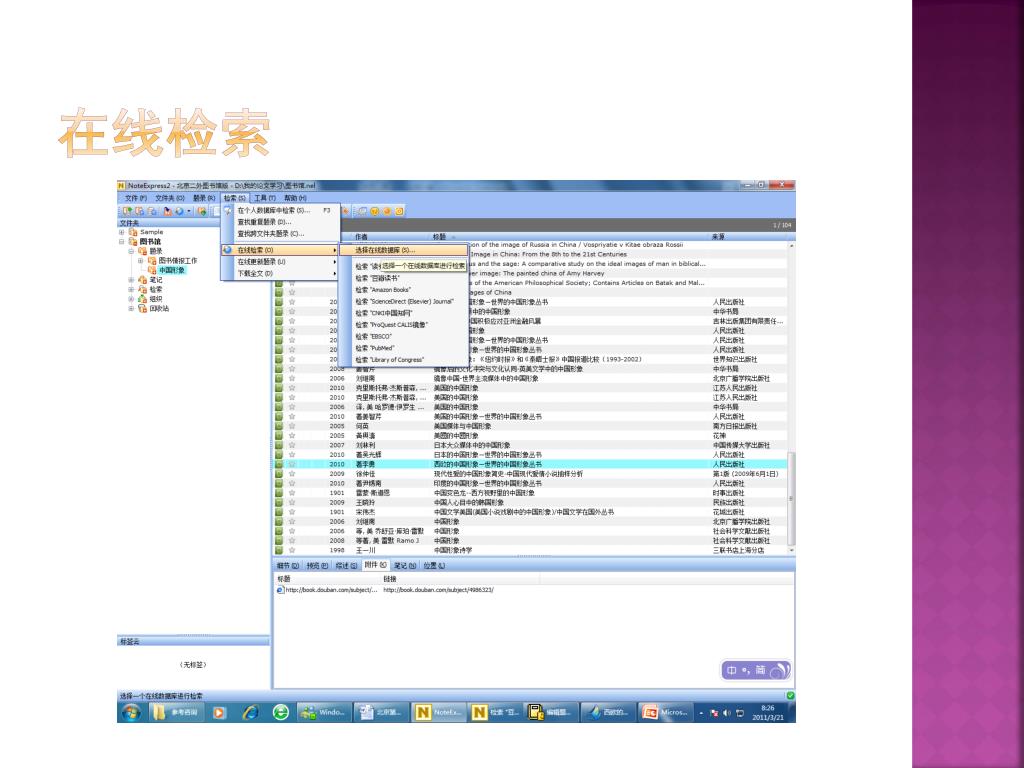Image resolution: width=1024 pixels, height=768 pixels.
Task: Search 'CNKI中国知网' database
Action: 403,313
